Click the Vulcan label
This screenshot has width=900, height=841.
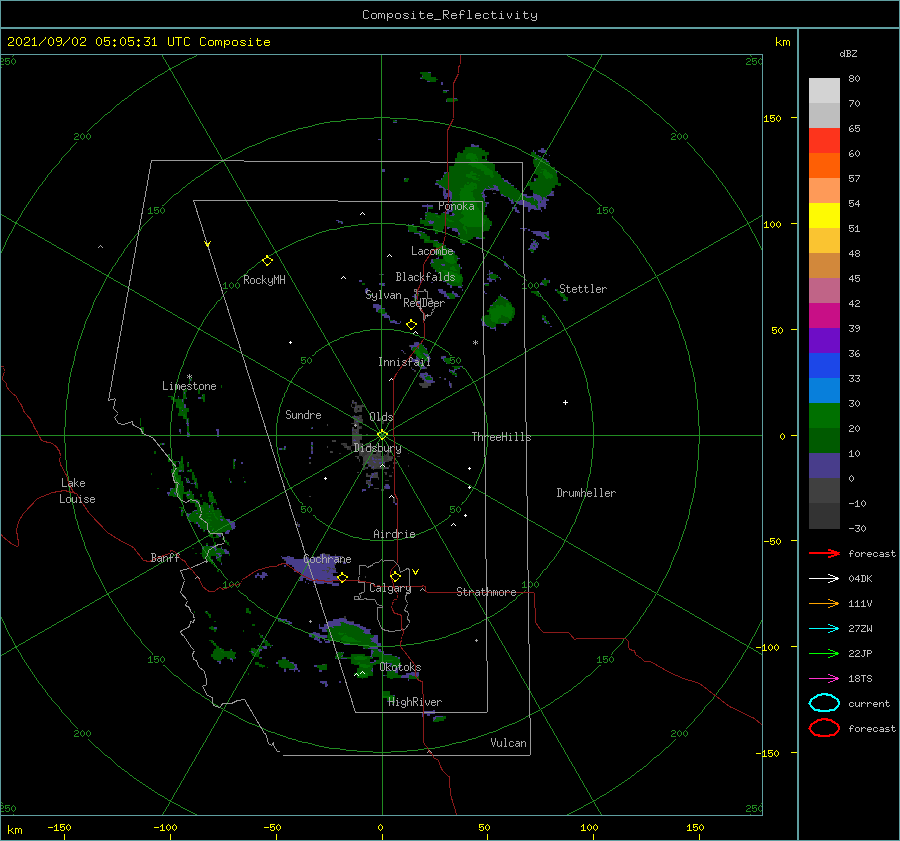click(508, 743)
